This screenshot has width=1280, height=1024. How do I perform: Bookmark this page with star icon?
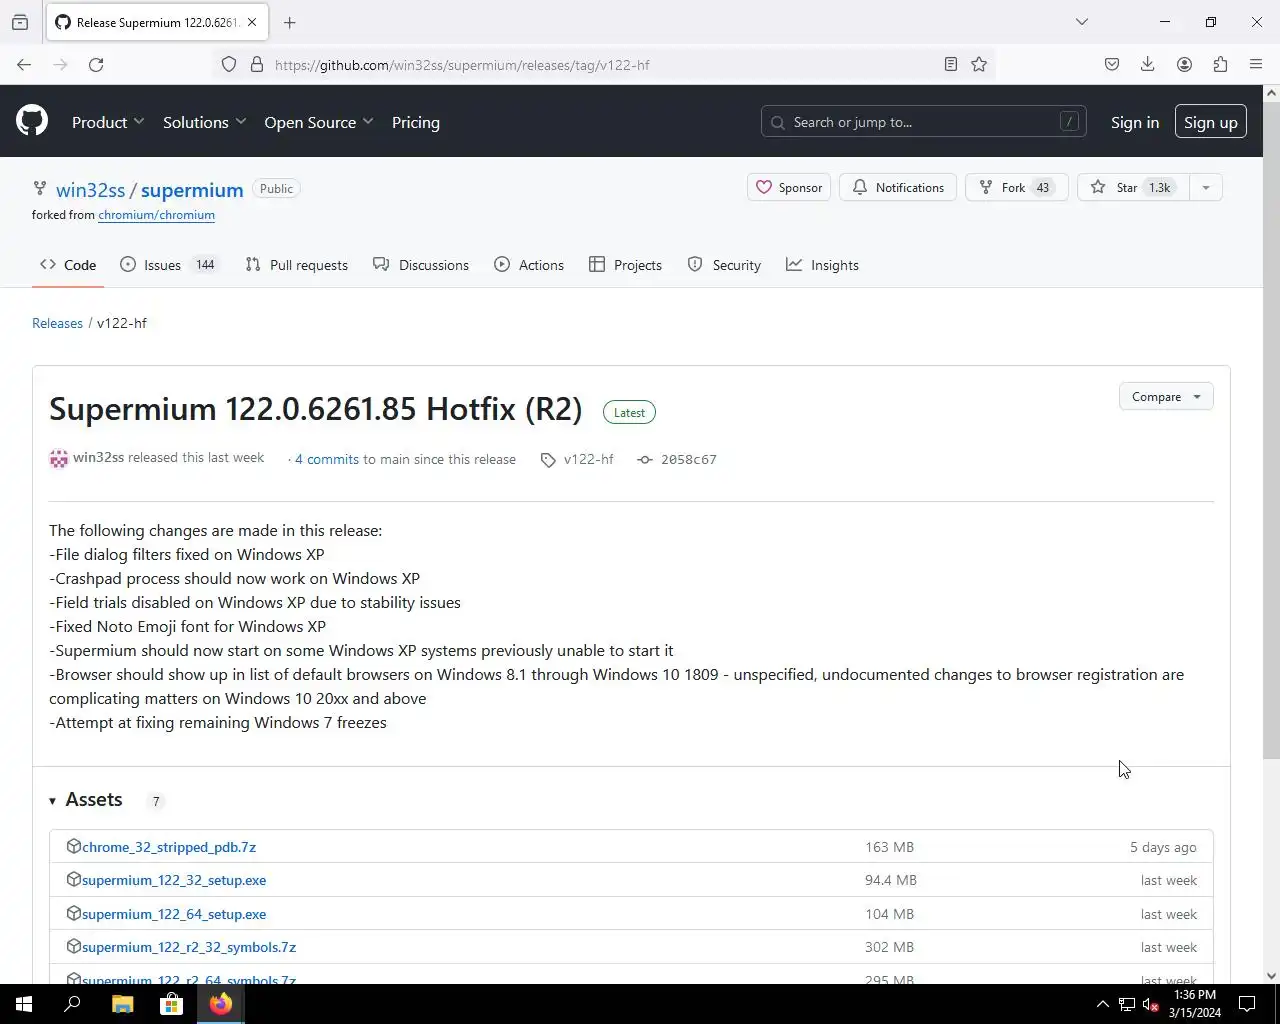tap(979, 64)
